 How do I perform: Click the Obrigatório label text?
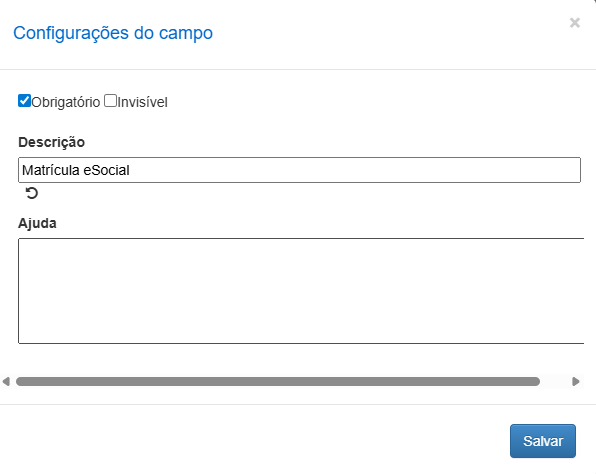[66, 102]
